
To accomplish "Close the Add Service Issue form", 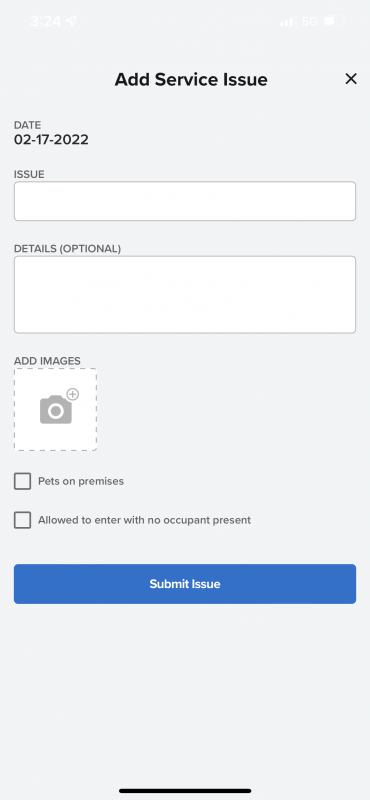I will [351, 79].
